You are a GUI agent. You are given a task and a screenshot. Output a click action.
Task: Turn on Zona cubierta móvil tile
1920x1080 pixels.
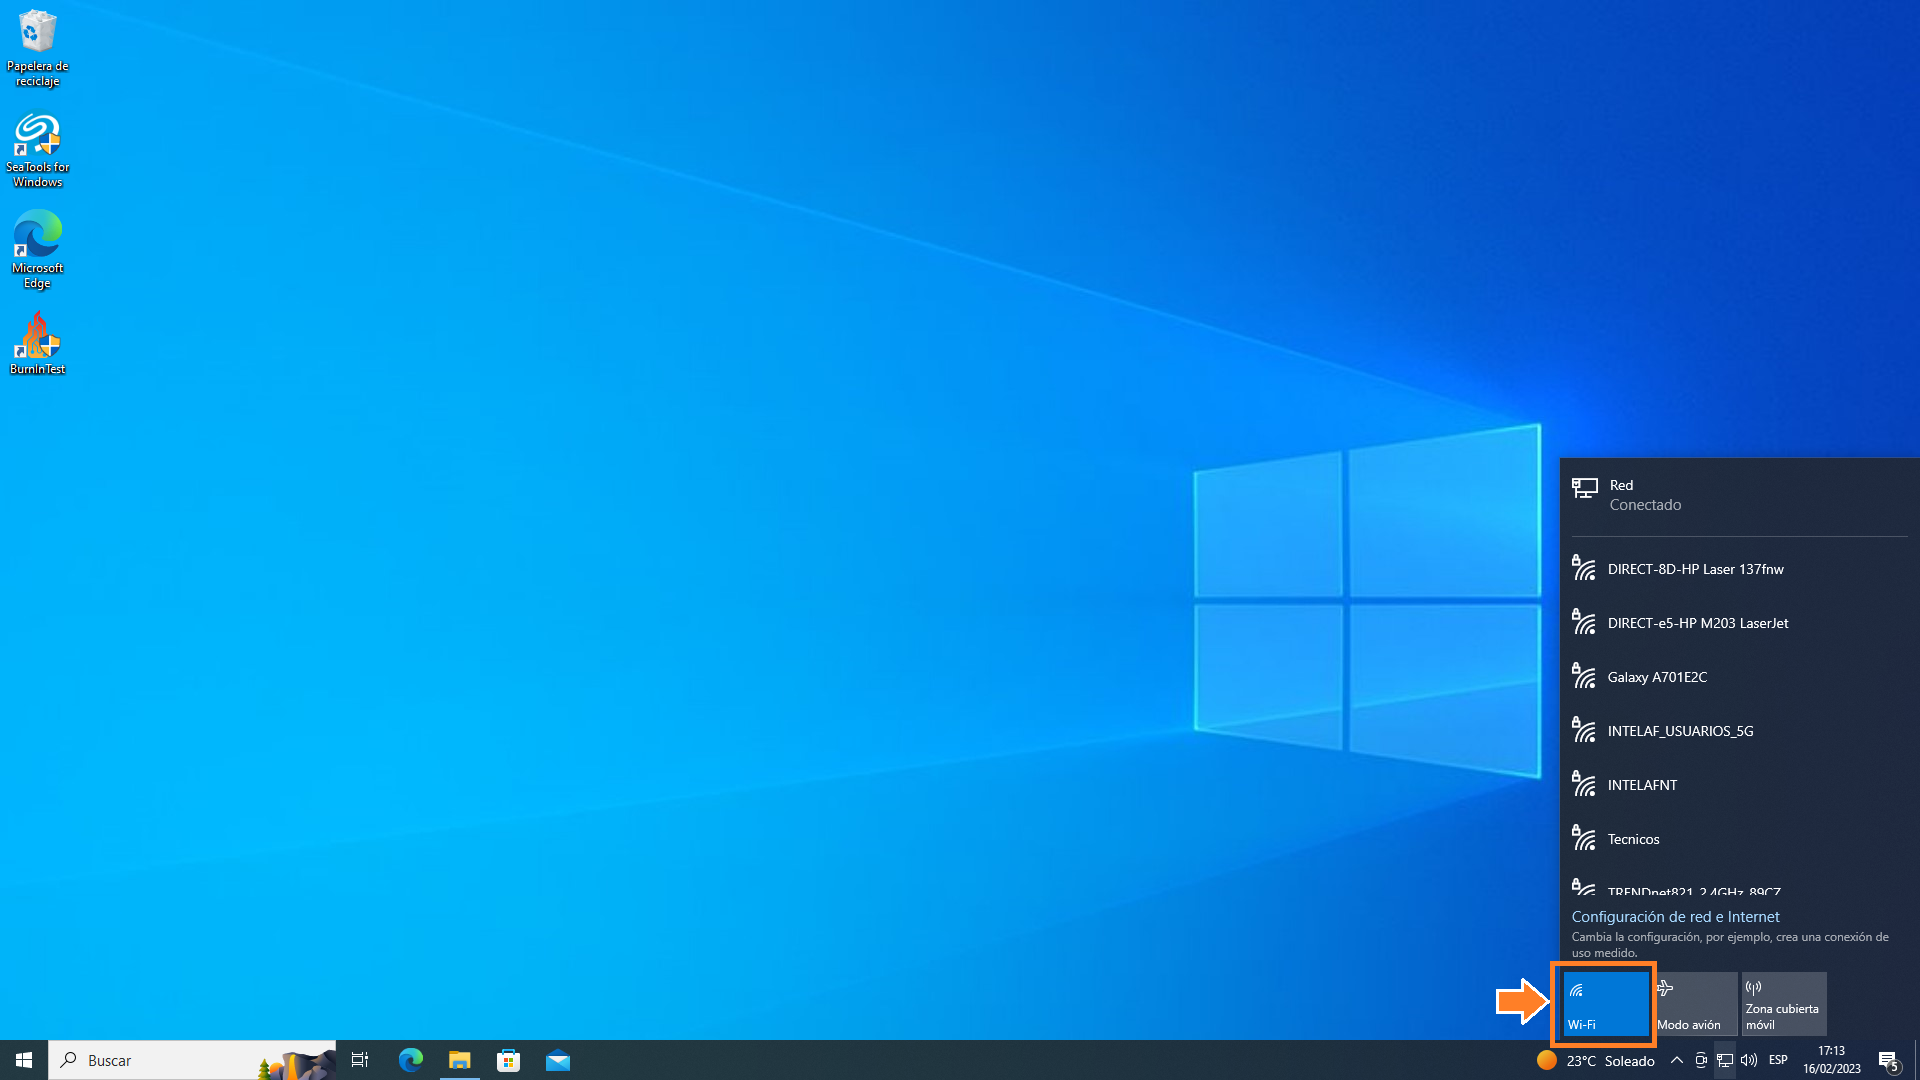1784,1004
